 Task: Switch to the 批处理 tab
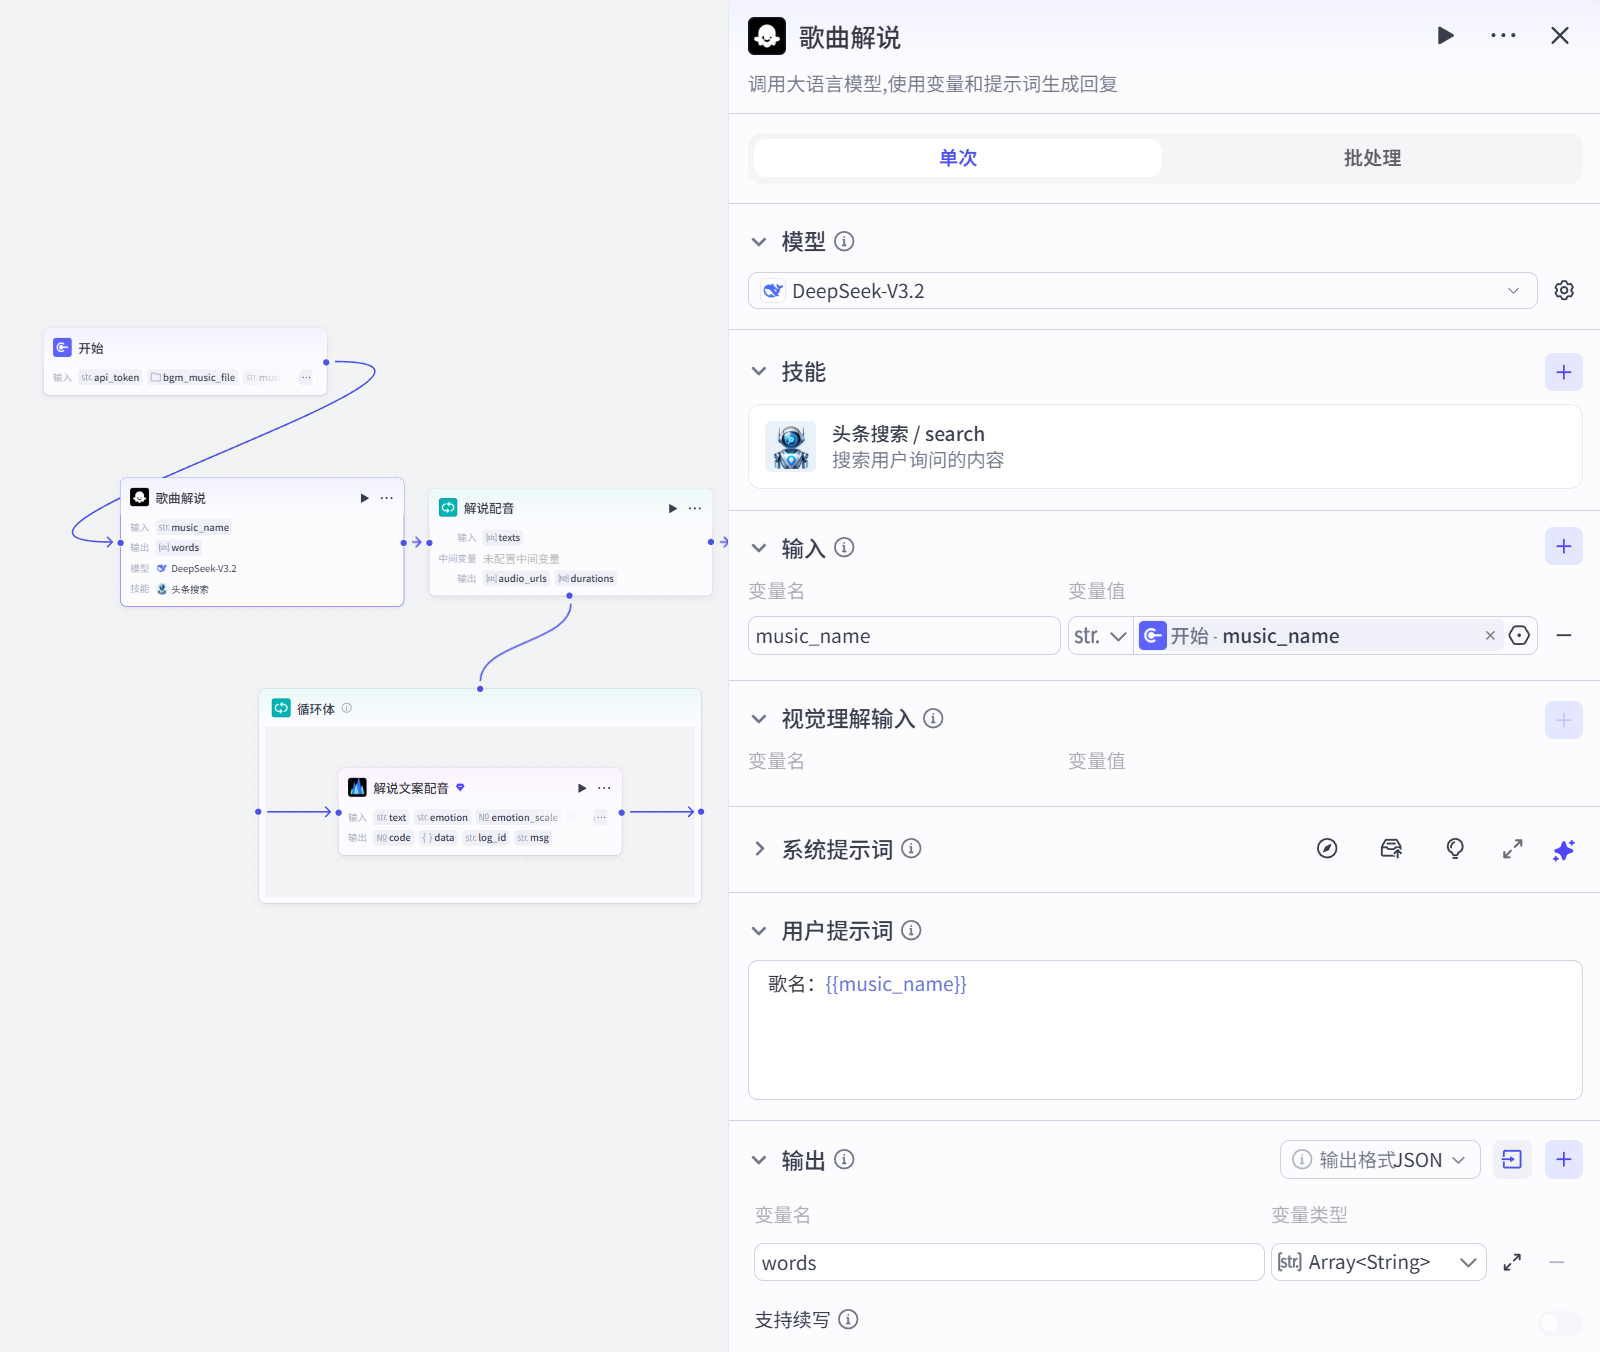(x=1372, y=158)
